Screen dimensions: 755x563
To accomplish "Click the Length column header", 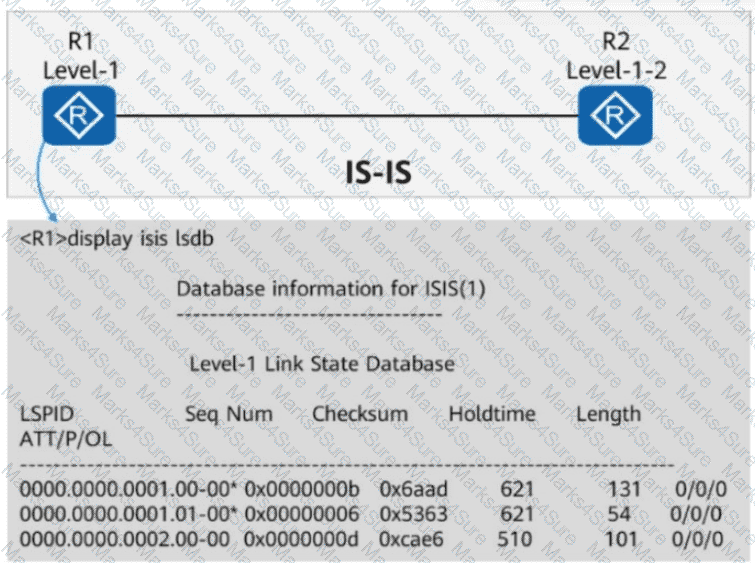I will [x=608, y=414].
